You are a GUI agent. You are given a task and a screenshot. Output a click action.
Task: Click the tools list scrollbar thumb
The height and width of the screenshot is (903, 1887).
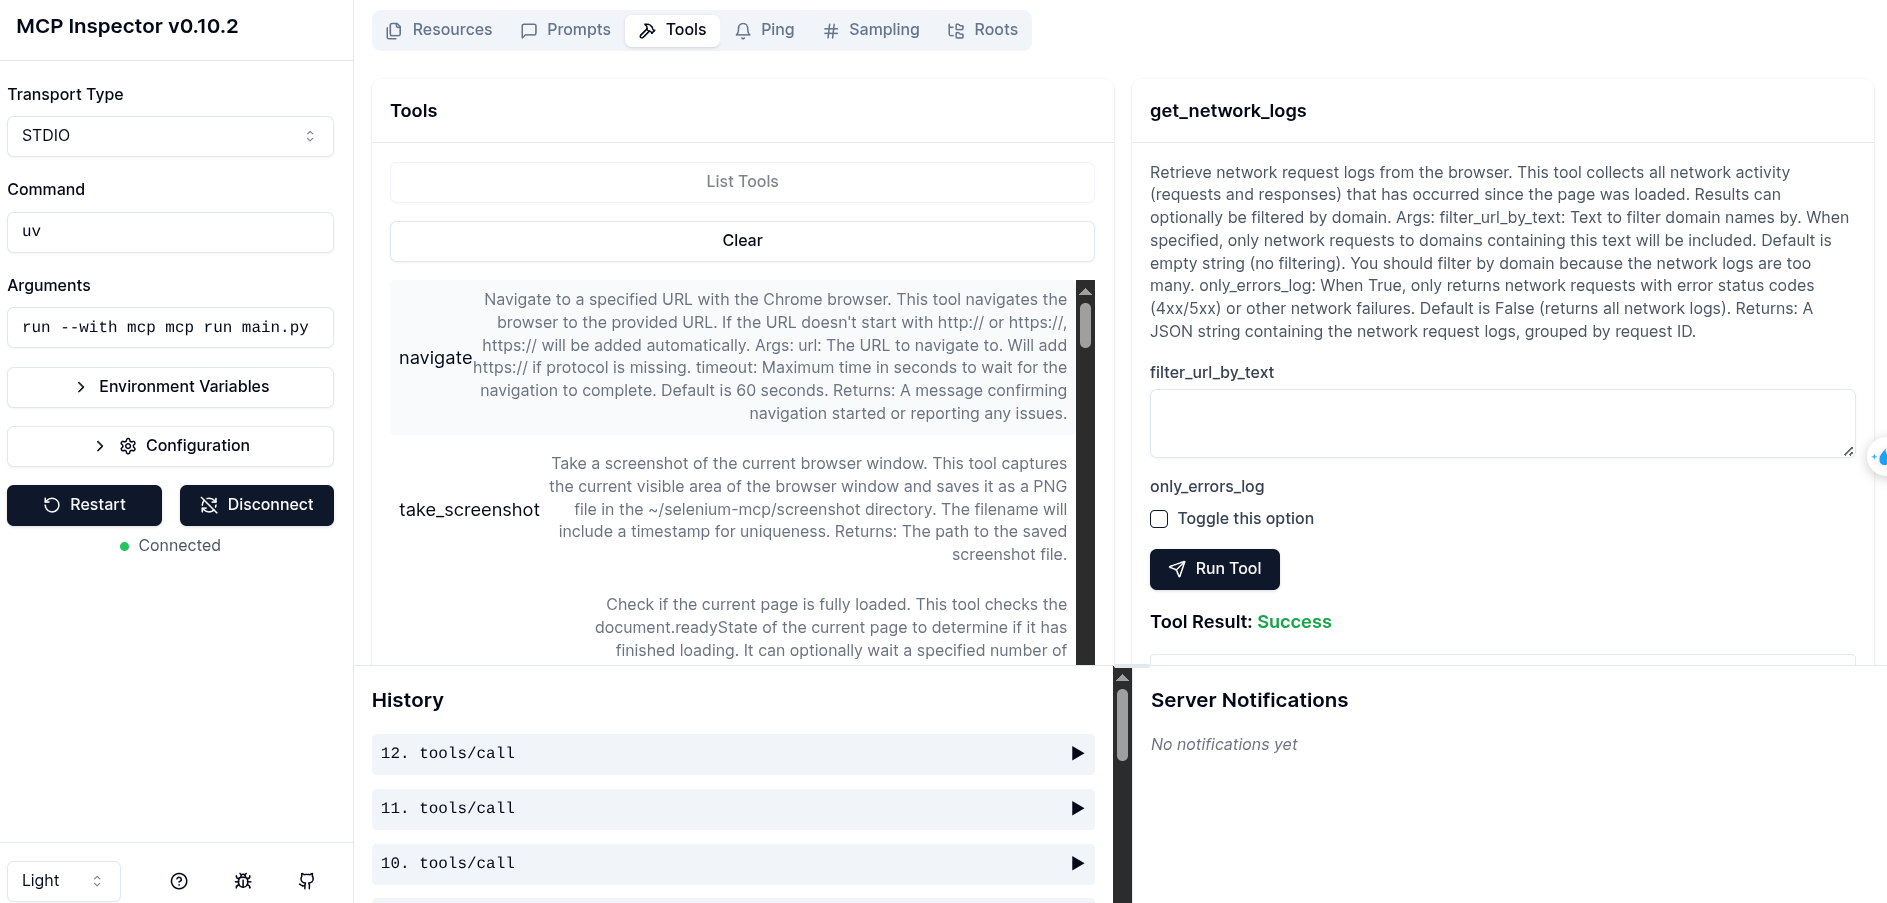tap(1085, 325)
